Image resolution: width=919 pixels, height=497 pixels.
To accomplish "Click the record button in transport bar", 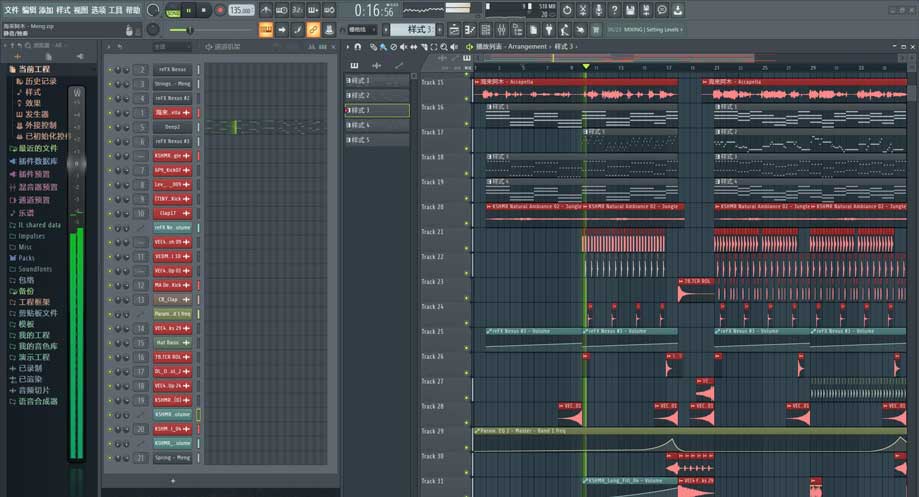I will (219, 10).
